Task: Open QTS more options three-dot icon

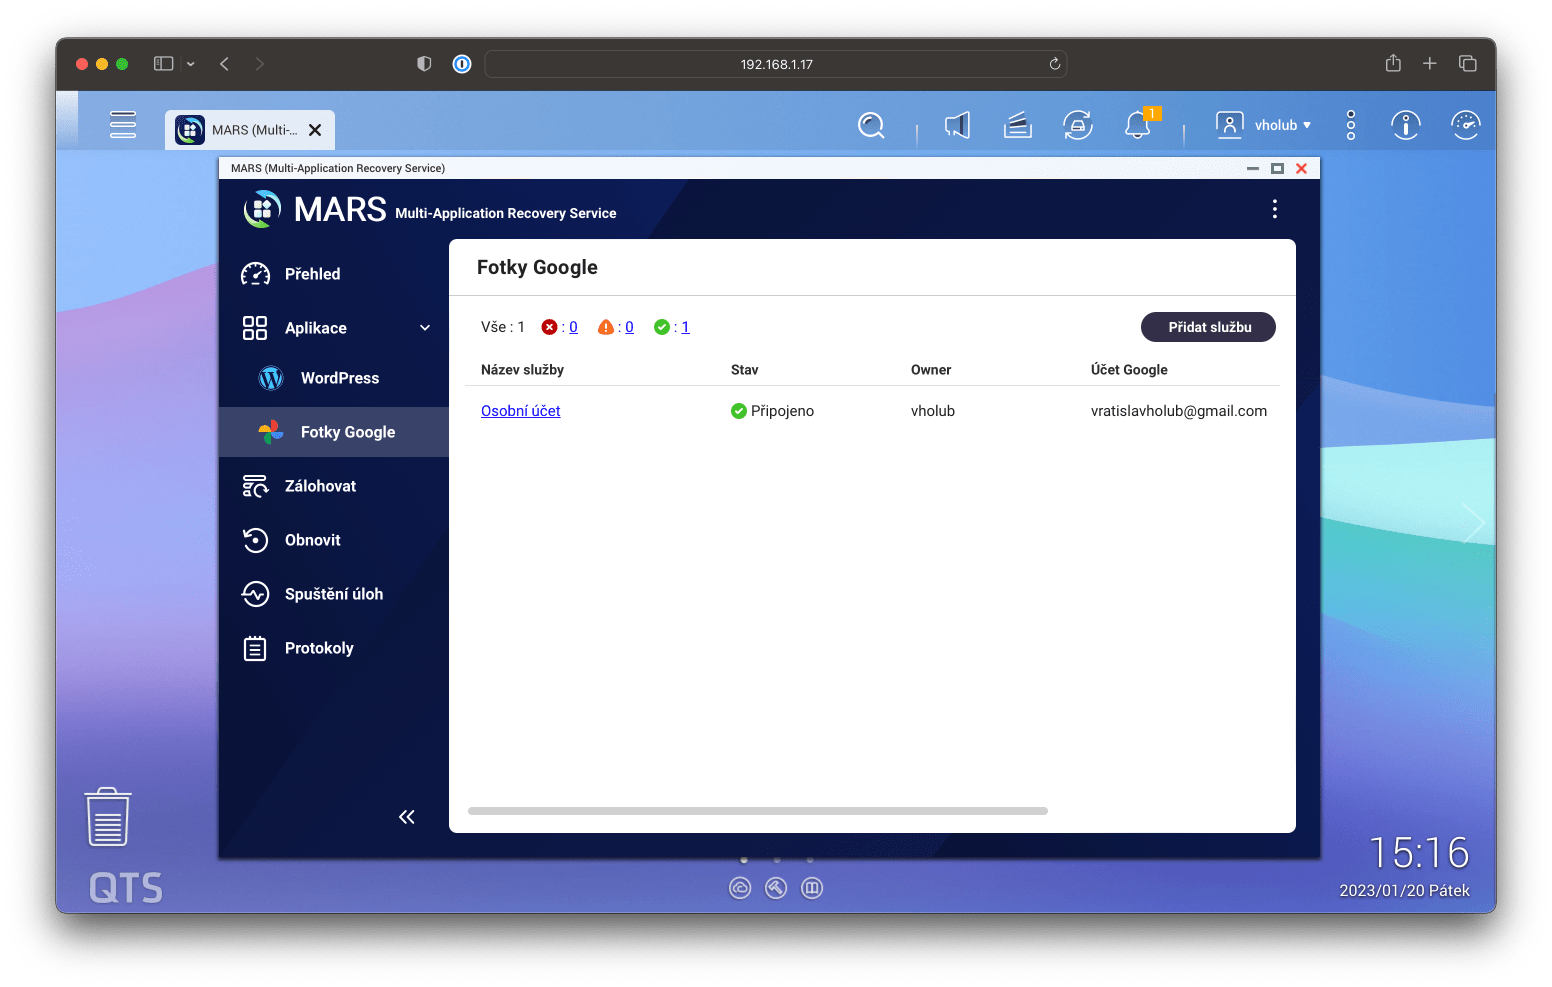Action: [1351, 125]
